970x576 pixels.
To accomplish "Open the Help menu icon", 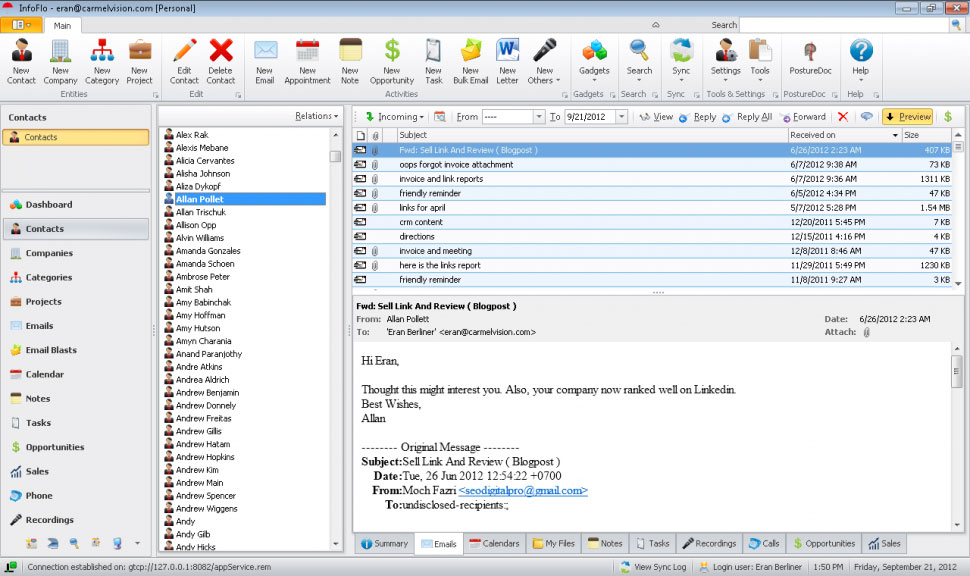I will [861, 61].
